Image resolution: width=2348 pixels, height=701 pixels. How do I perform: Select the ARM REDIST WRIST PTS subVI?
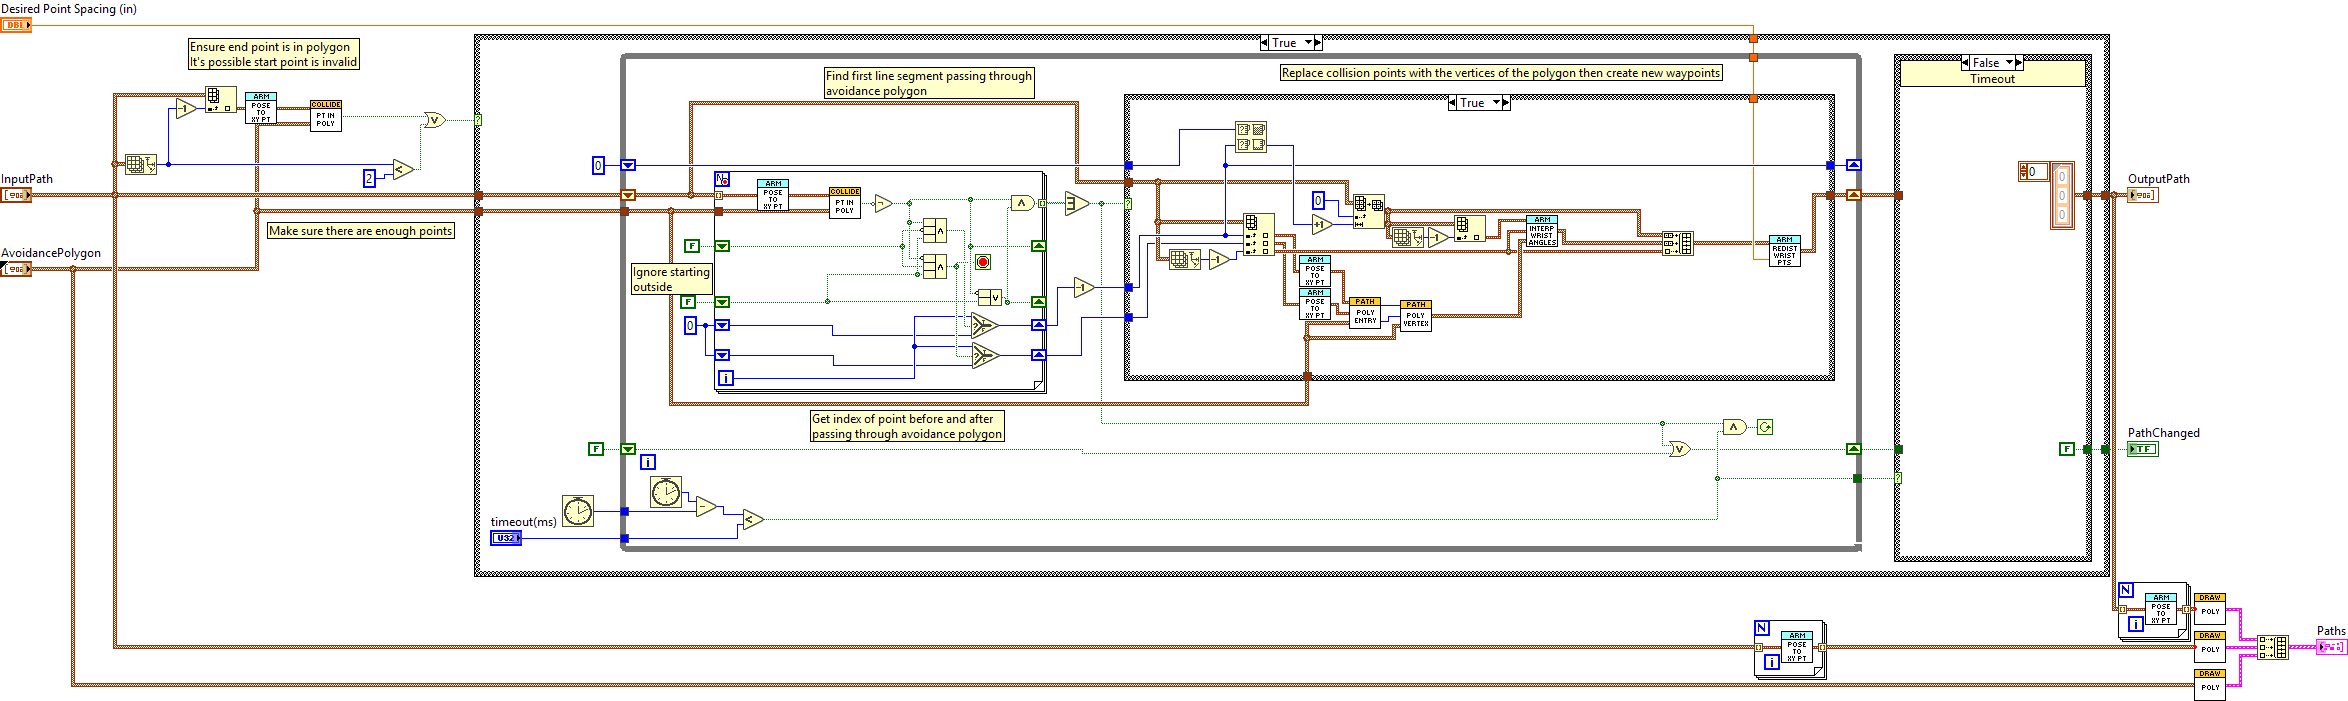tap(1784, 252)
